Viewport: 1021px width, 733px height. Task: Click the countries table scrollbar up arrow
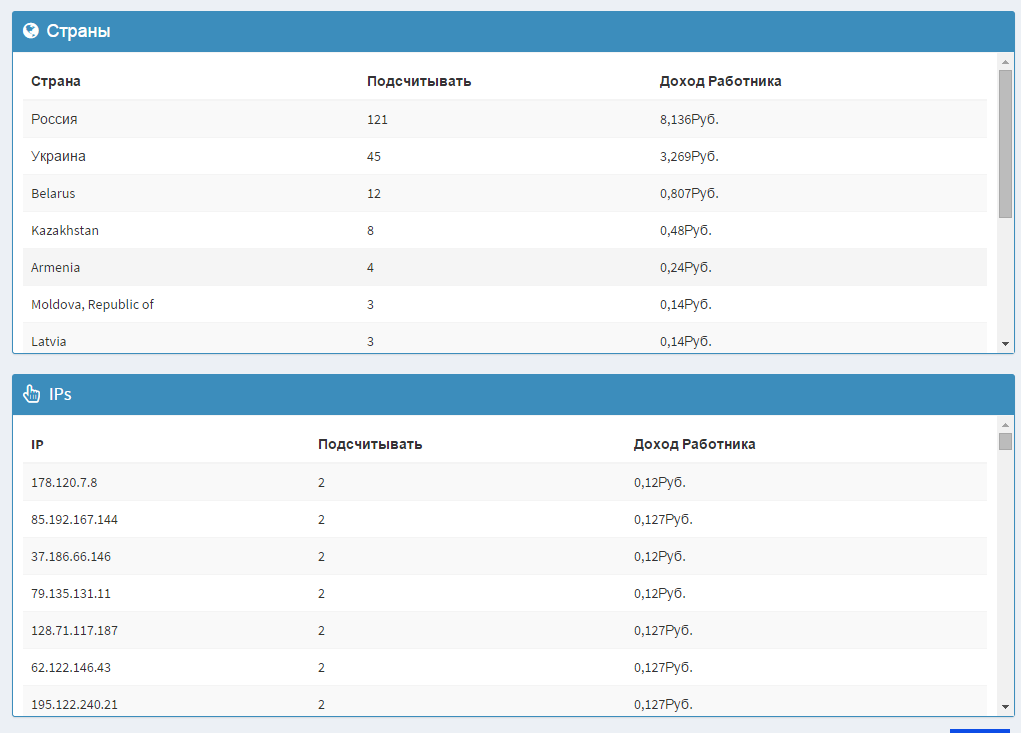(1005, 62)
